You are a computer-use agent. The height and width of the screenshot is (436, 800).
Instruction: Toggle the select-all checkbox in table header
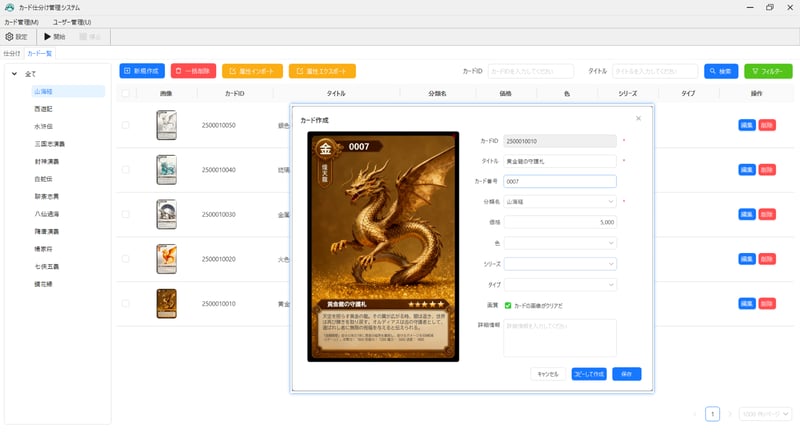tap(125, 93)
